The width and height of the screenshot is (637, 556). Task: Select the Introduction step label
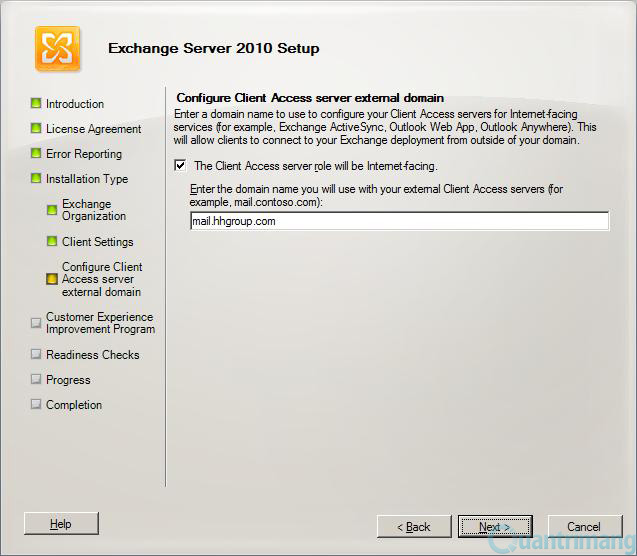[x=75, y=104]
